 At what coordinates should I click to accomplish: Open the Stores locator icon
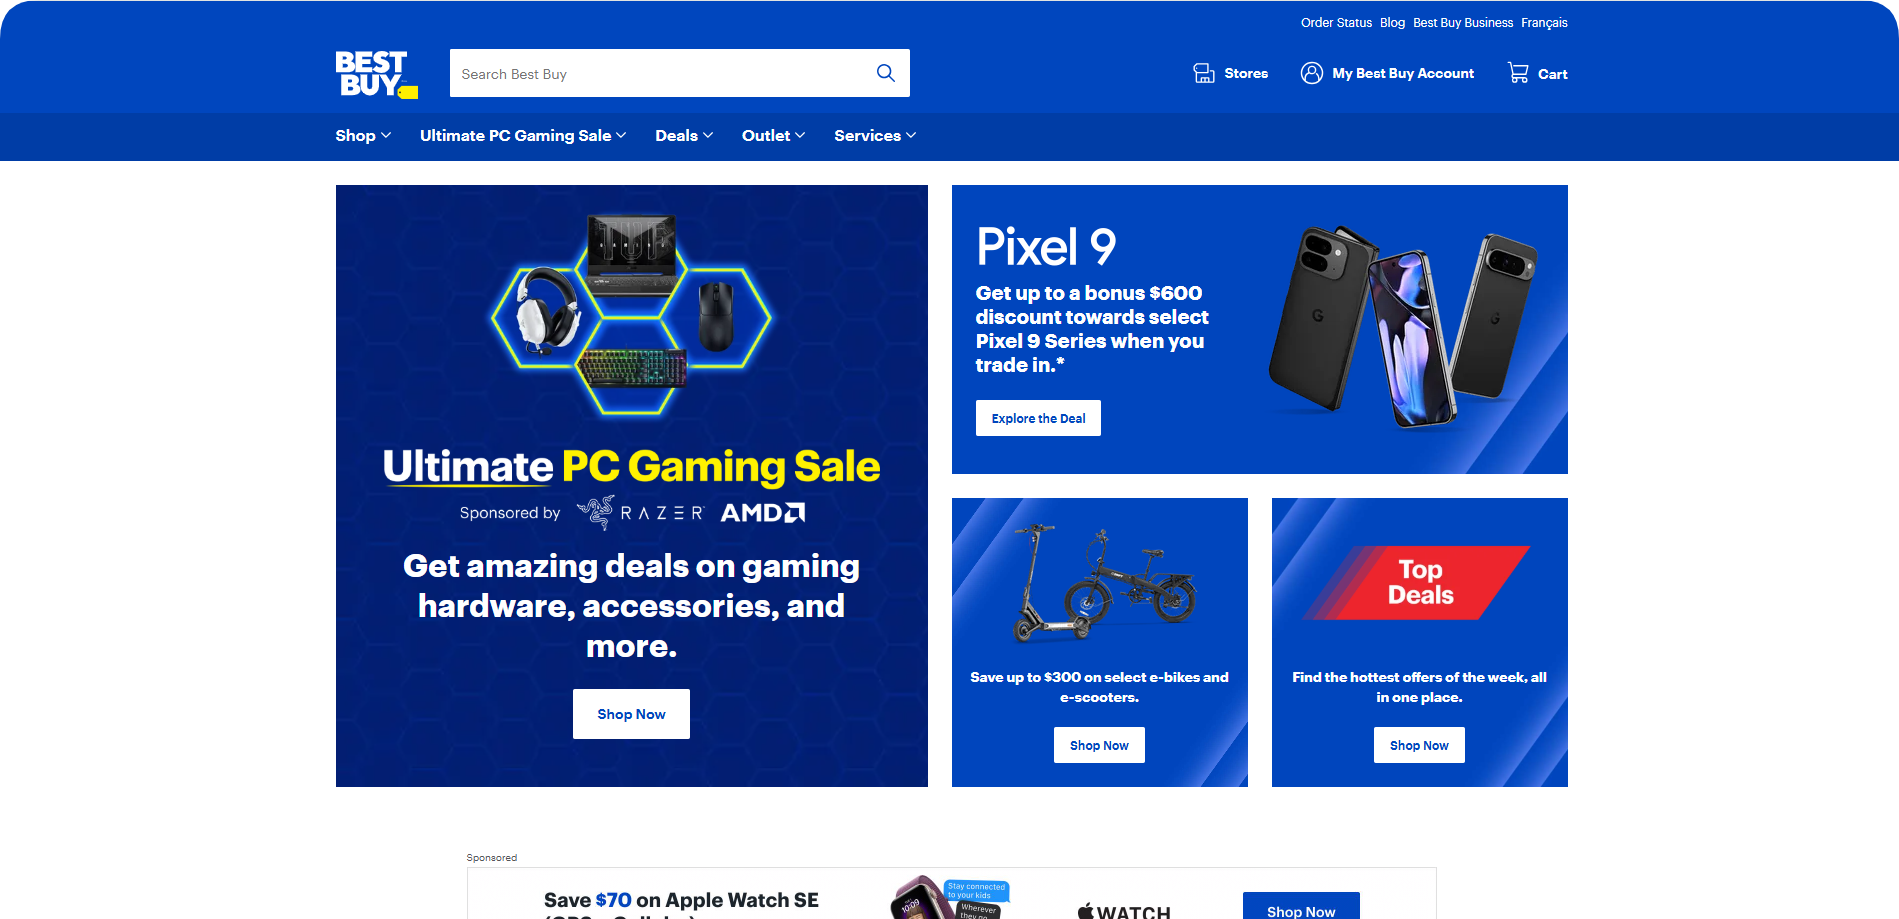(x=1204, y=73)
